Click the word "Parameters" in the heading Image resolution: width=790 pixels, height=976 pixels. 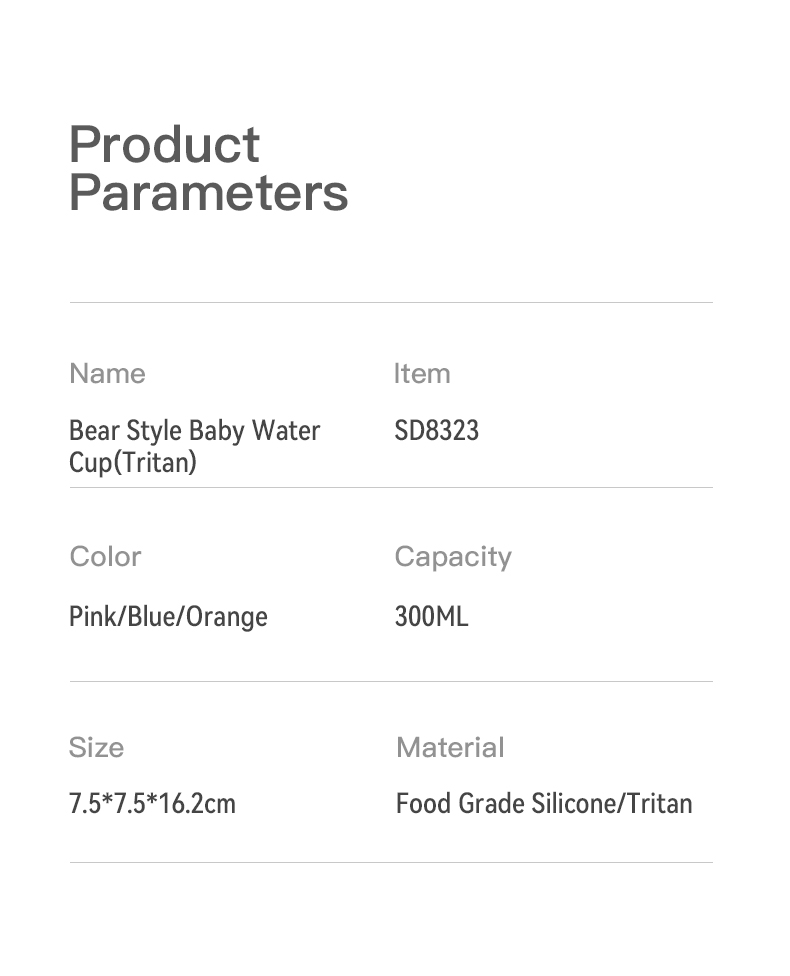pos(208,192)
